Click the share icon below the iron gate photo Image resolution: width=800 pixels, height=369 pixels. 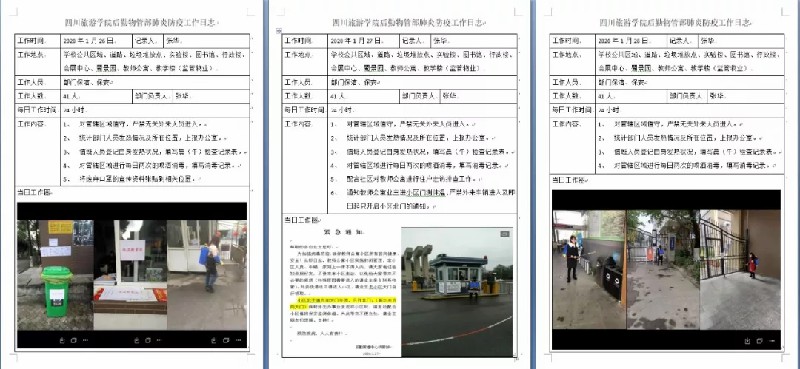click(747, 341)
